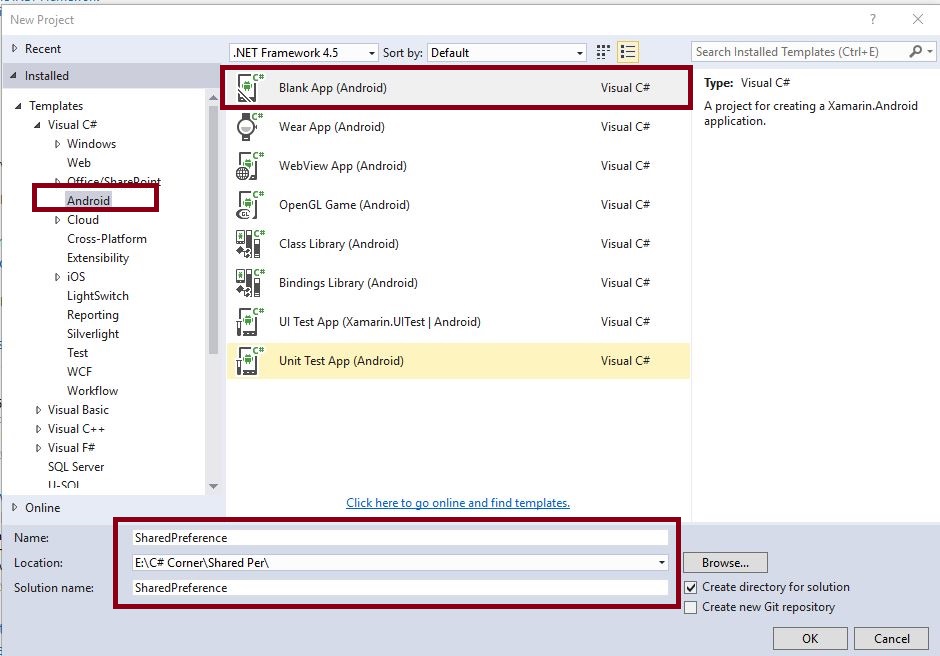
Task: Expand the Visual F# tree node
Action: pyautogui.click(x=38, y=448)
